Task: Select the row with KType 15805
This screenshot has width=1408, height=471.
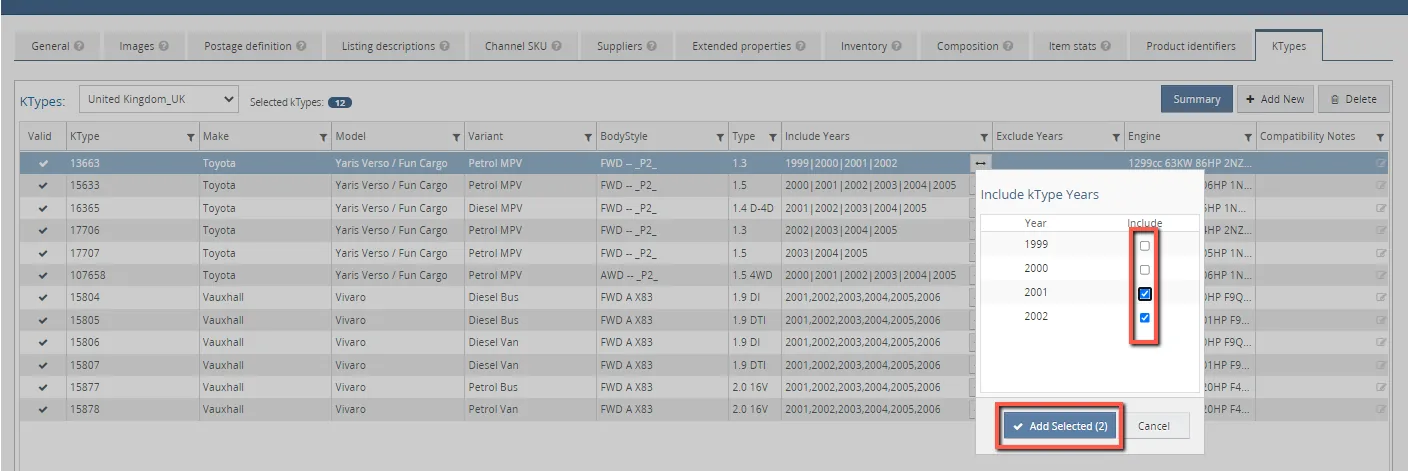Action: click(703, 320)
